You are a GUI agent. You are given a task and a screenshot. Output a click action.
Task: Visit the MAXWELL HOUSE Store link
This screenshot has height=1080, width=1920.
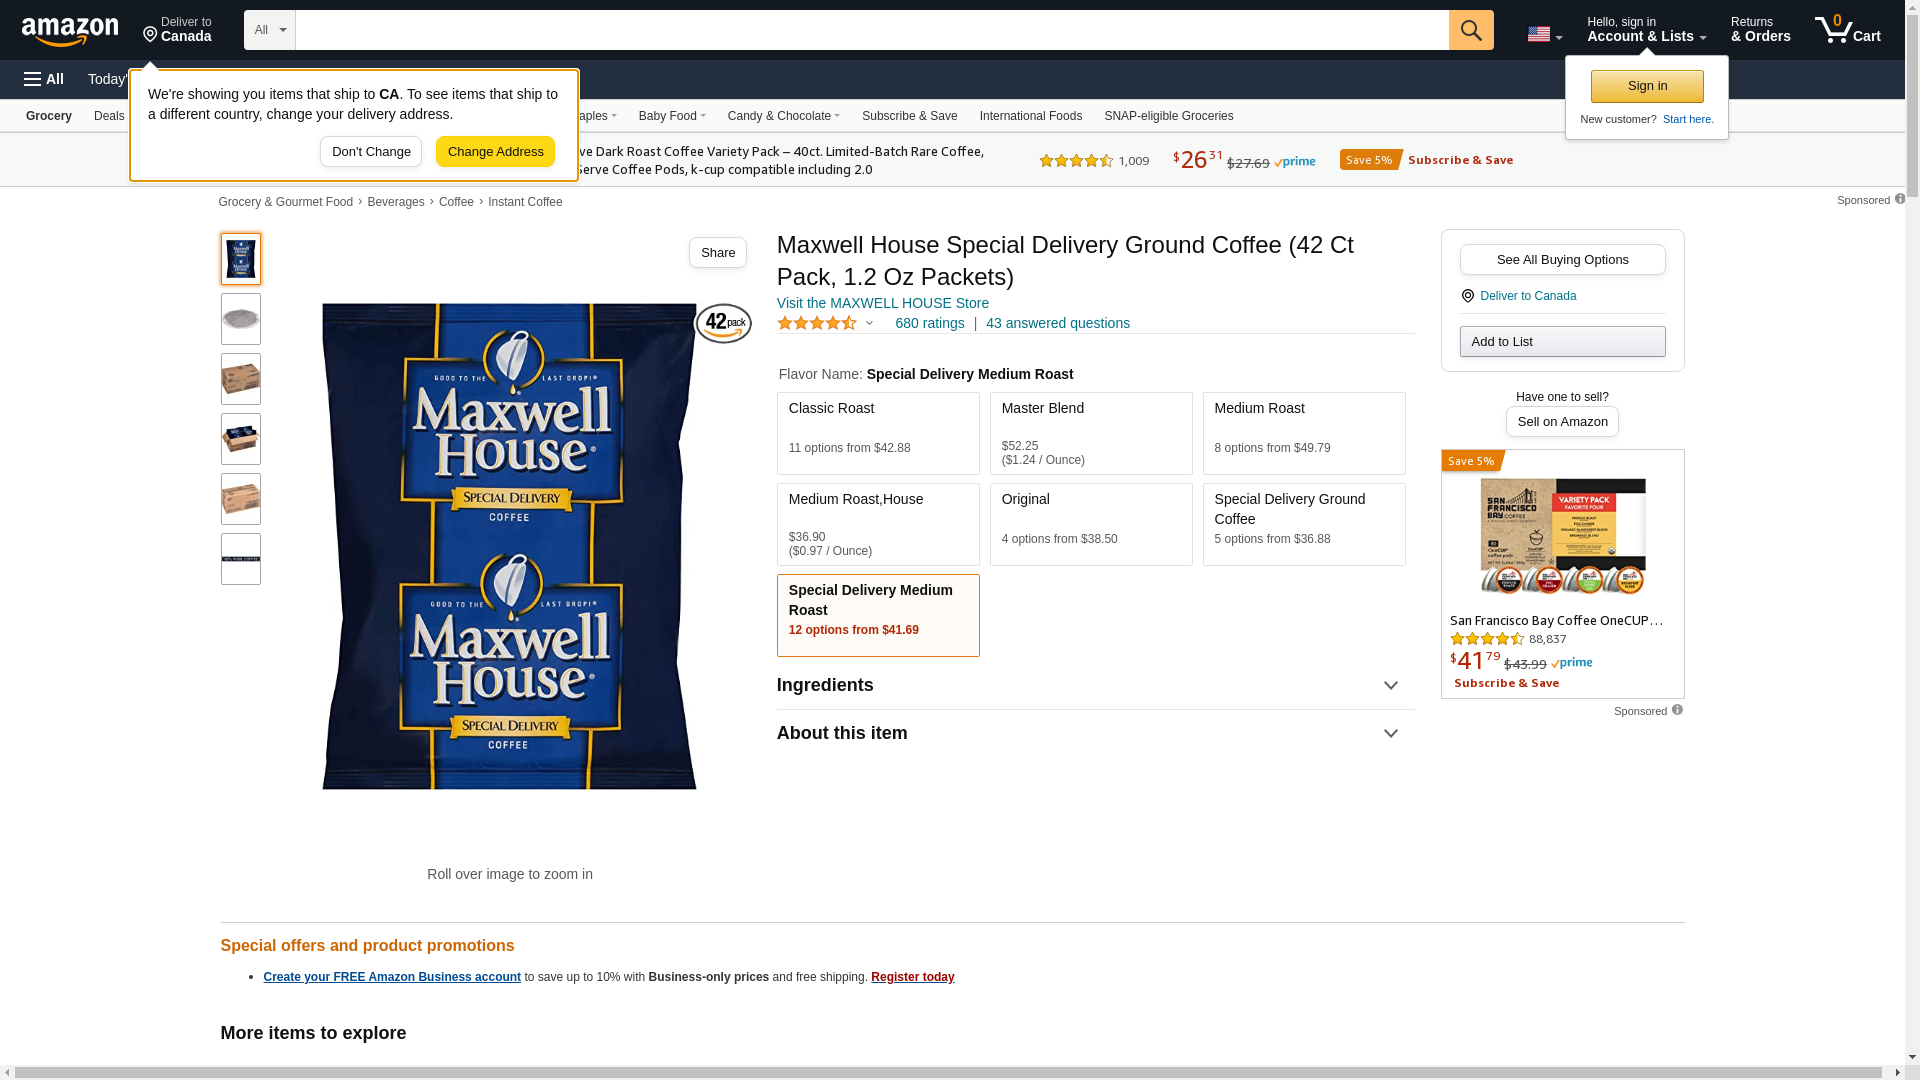pyautogui.click(x=882, y=303)
